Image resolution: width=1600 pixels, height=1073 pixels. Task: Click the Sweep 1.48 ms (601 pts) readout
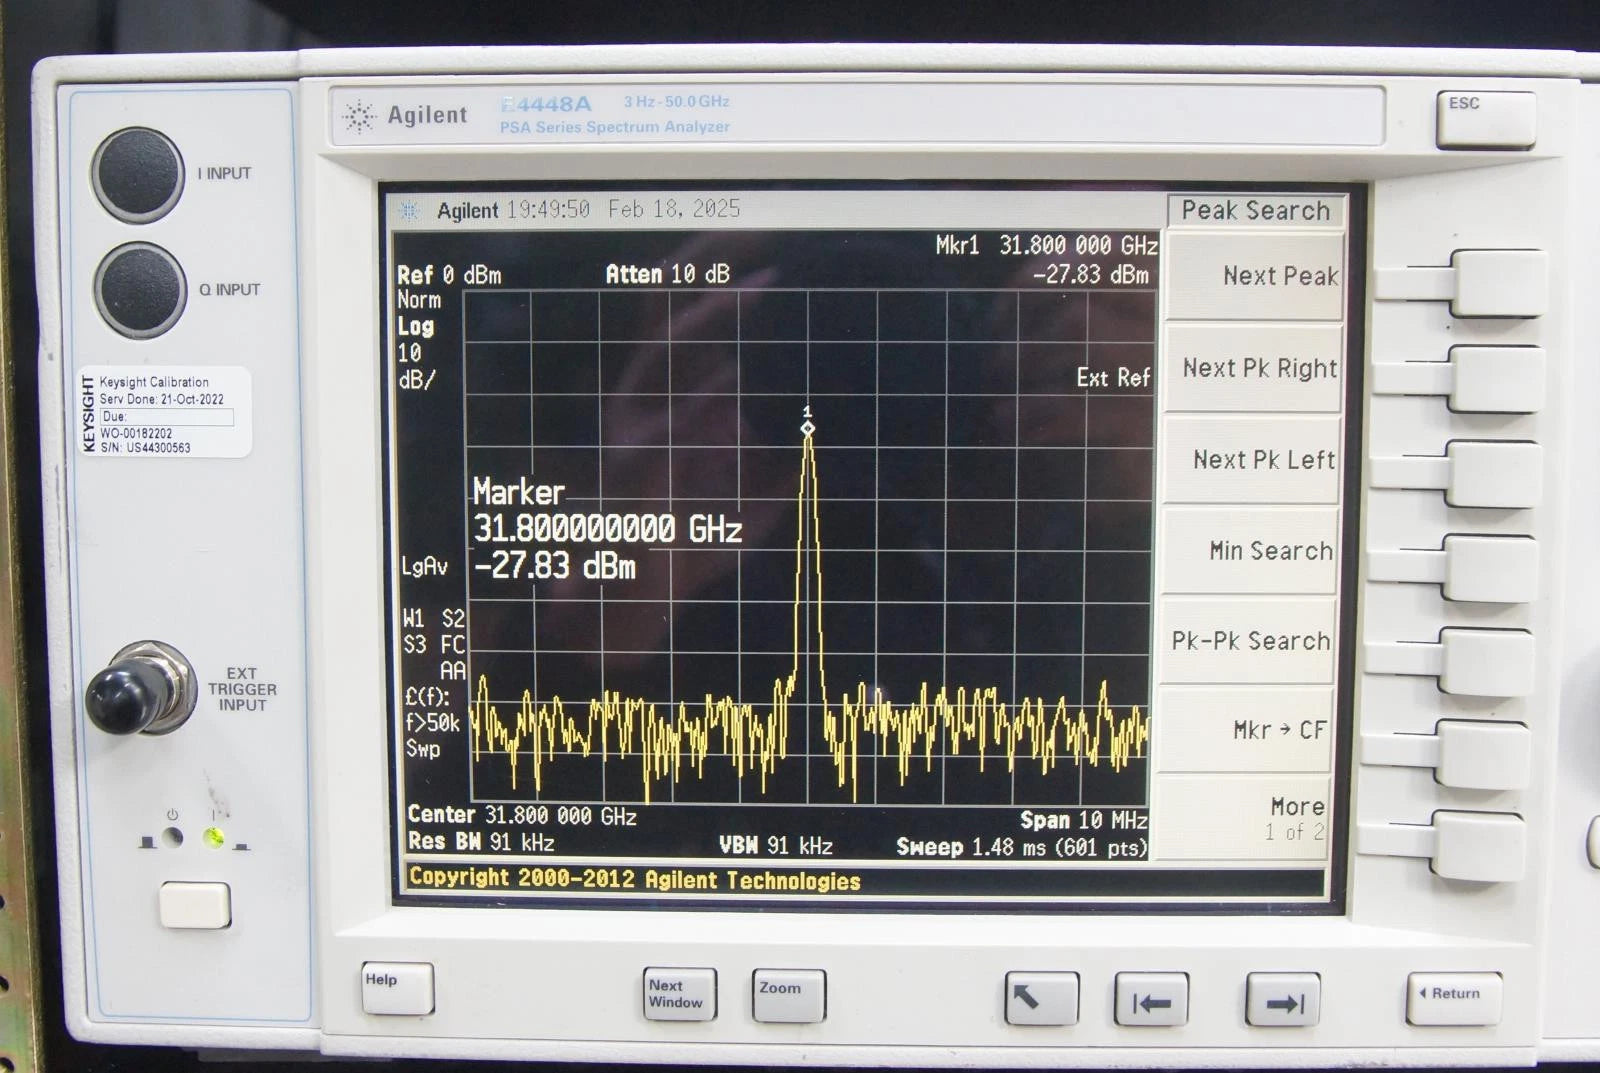coord(1022,847)
